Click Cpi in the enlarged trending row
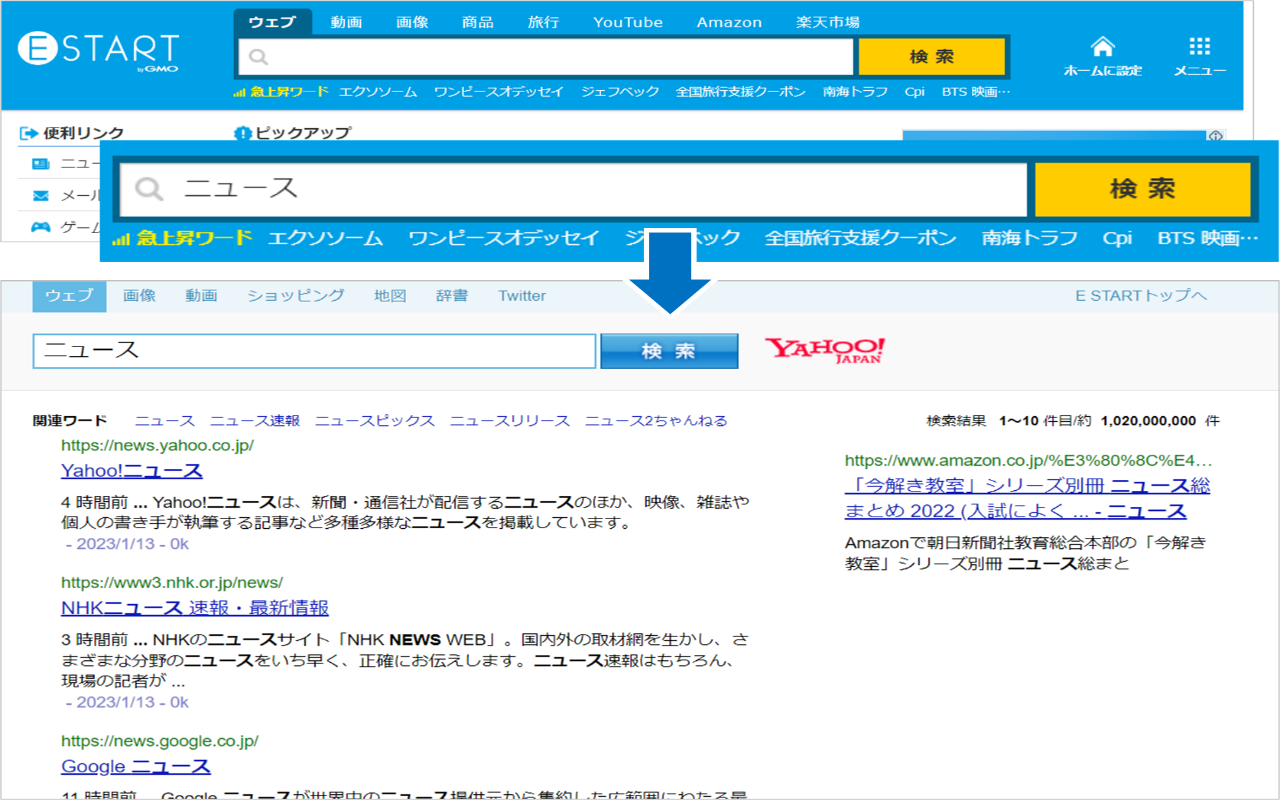 coord(1117,239)
